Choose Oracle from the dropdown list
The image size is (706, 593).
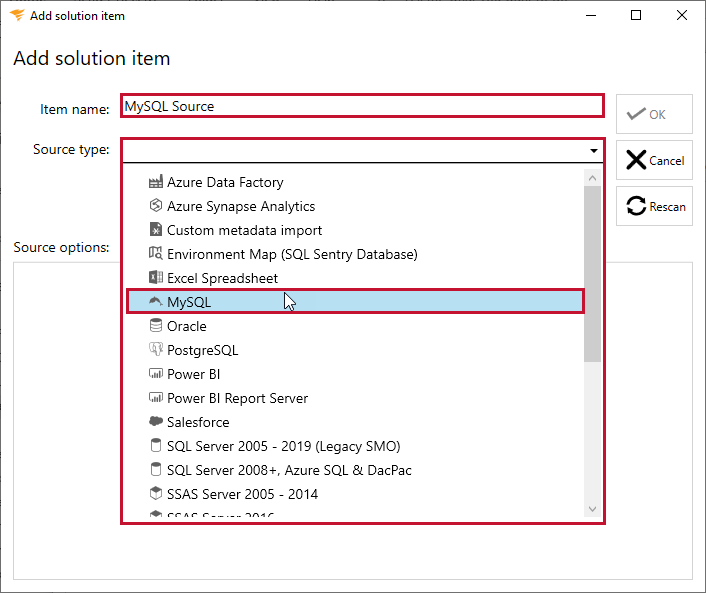click(356, 326)
